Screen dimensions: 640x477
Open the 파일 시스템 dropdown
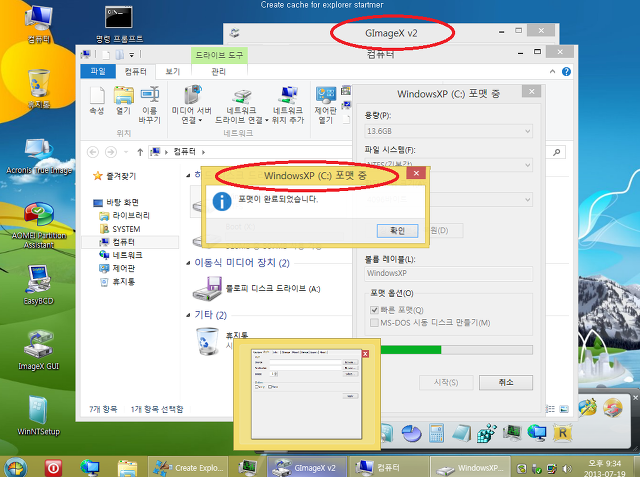click(448, 165)
